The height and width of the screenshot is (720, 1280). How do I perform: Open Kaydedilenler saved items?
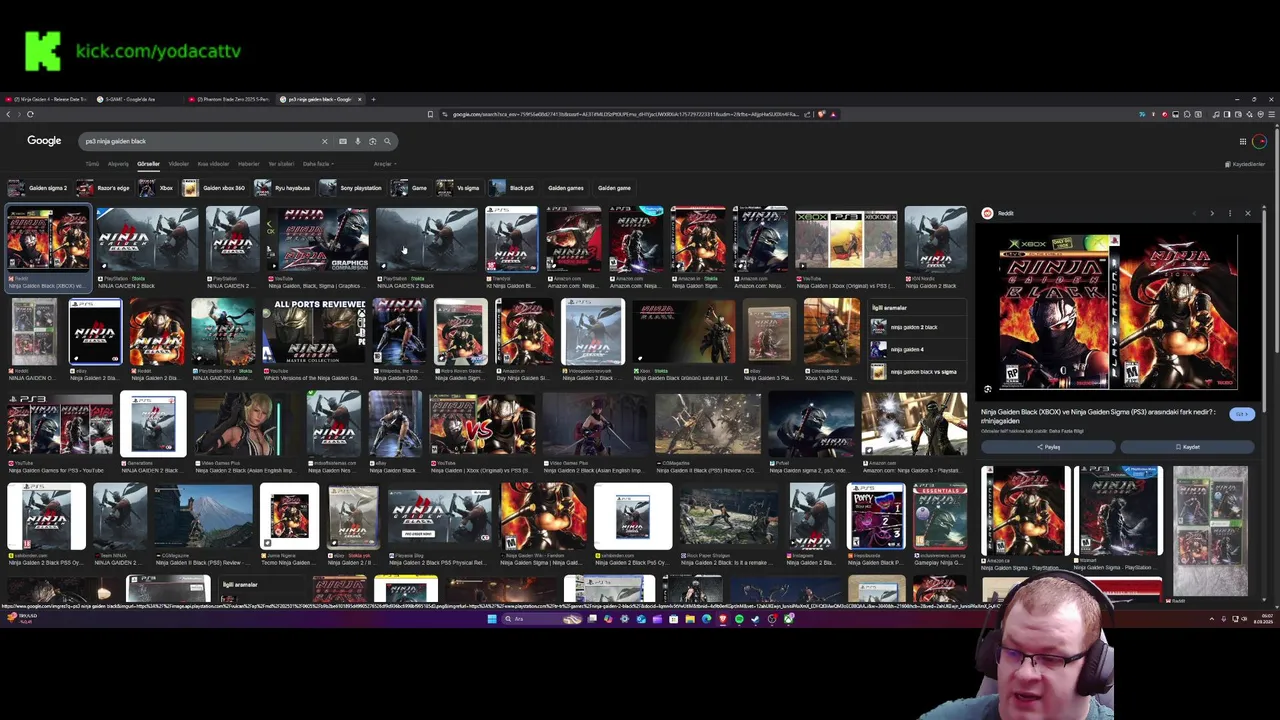[1245, 164]
